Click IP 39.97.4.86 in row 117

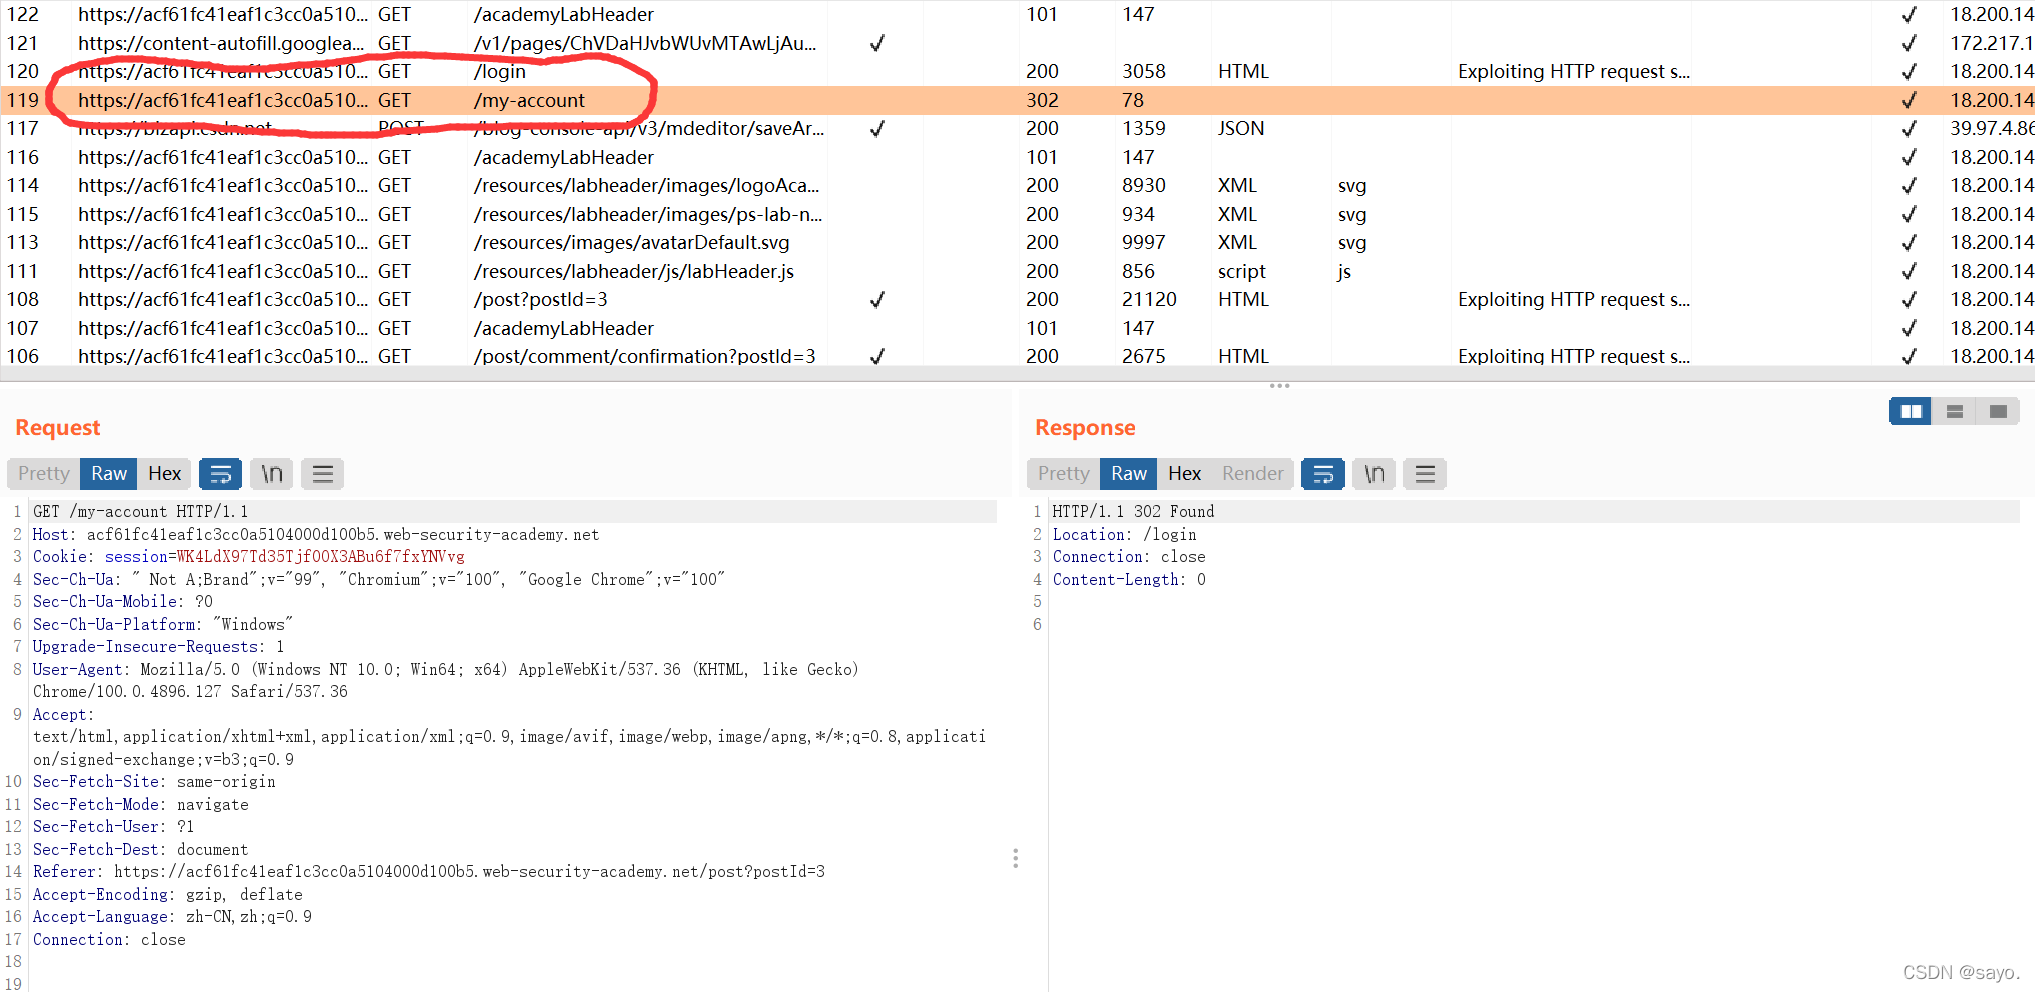click(1992, 128)
